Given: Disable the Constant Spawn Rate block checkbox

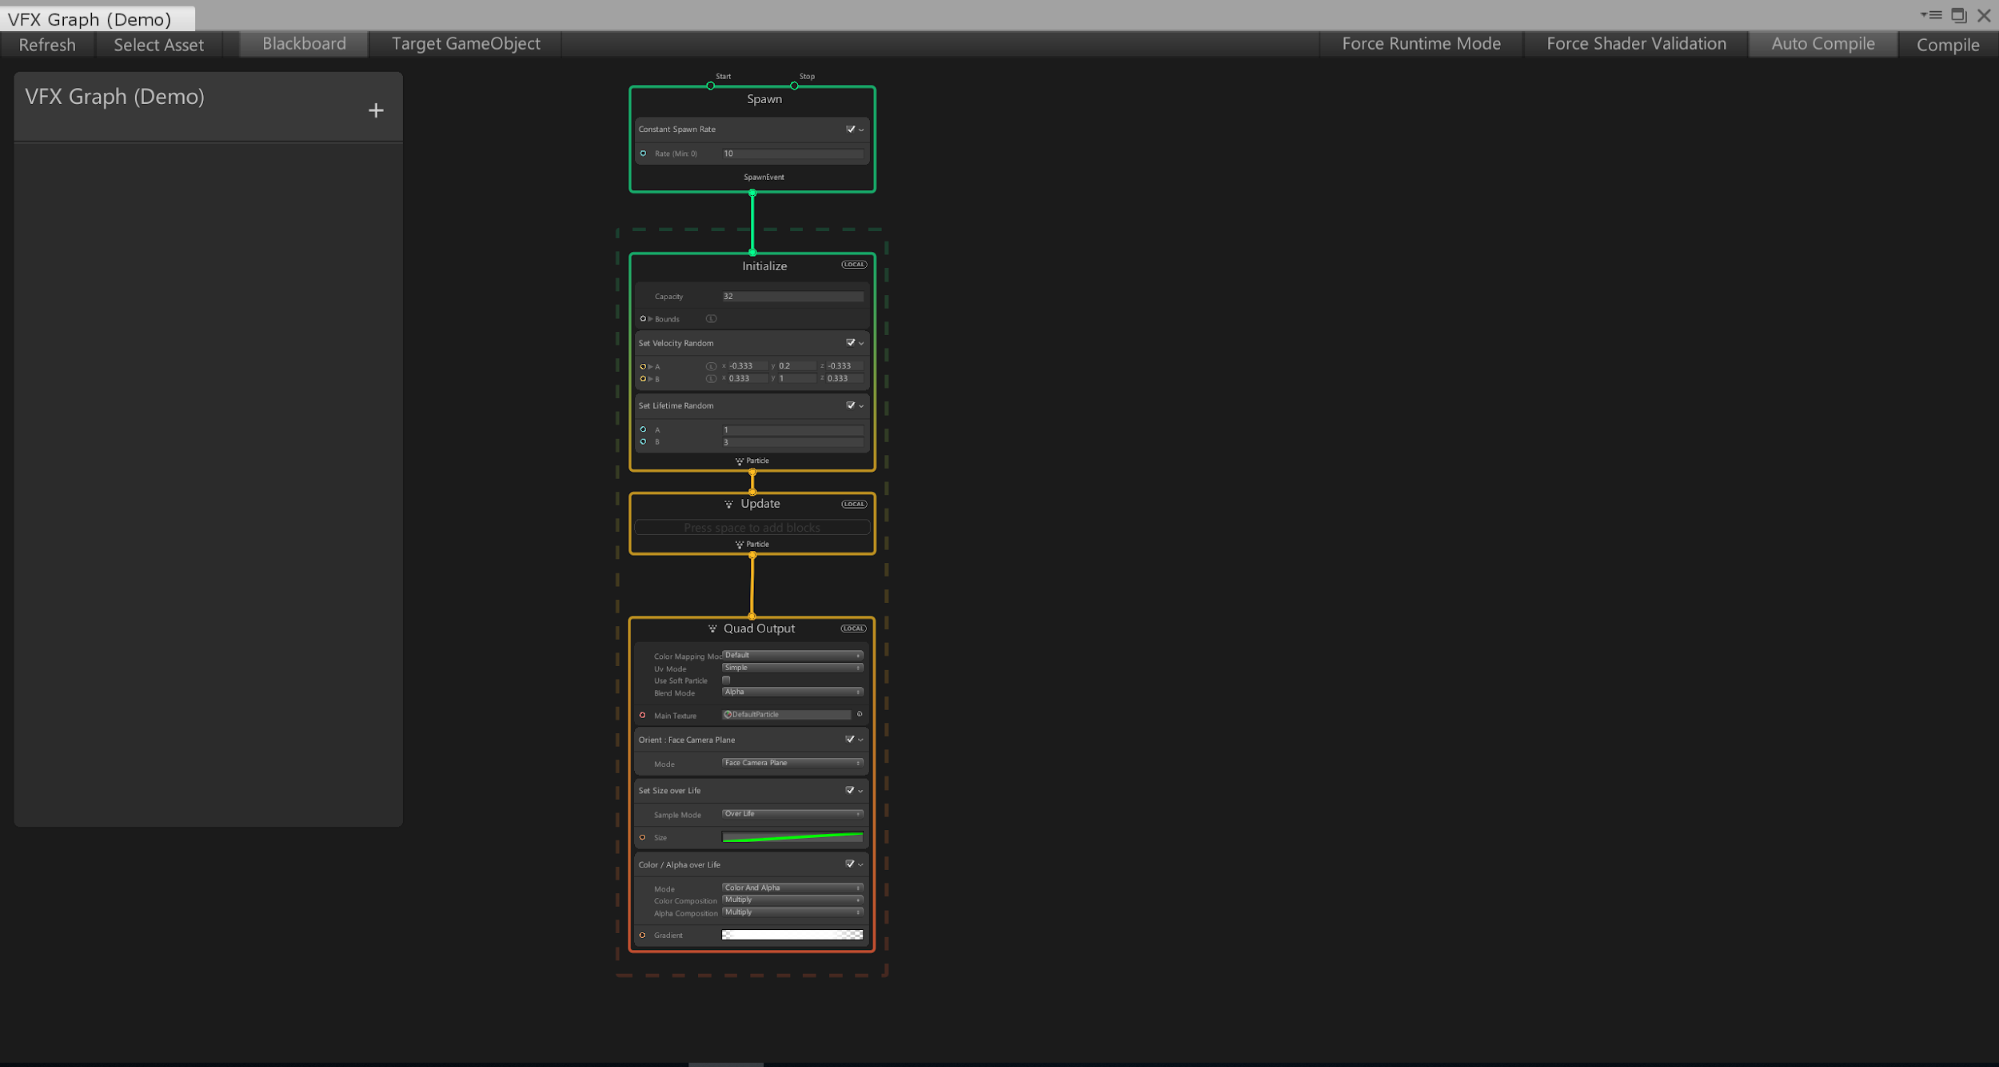Looking at the screenshot, I should pos(850,129).
